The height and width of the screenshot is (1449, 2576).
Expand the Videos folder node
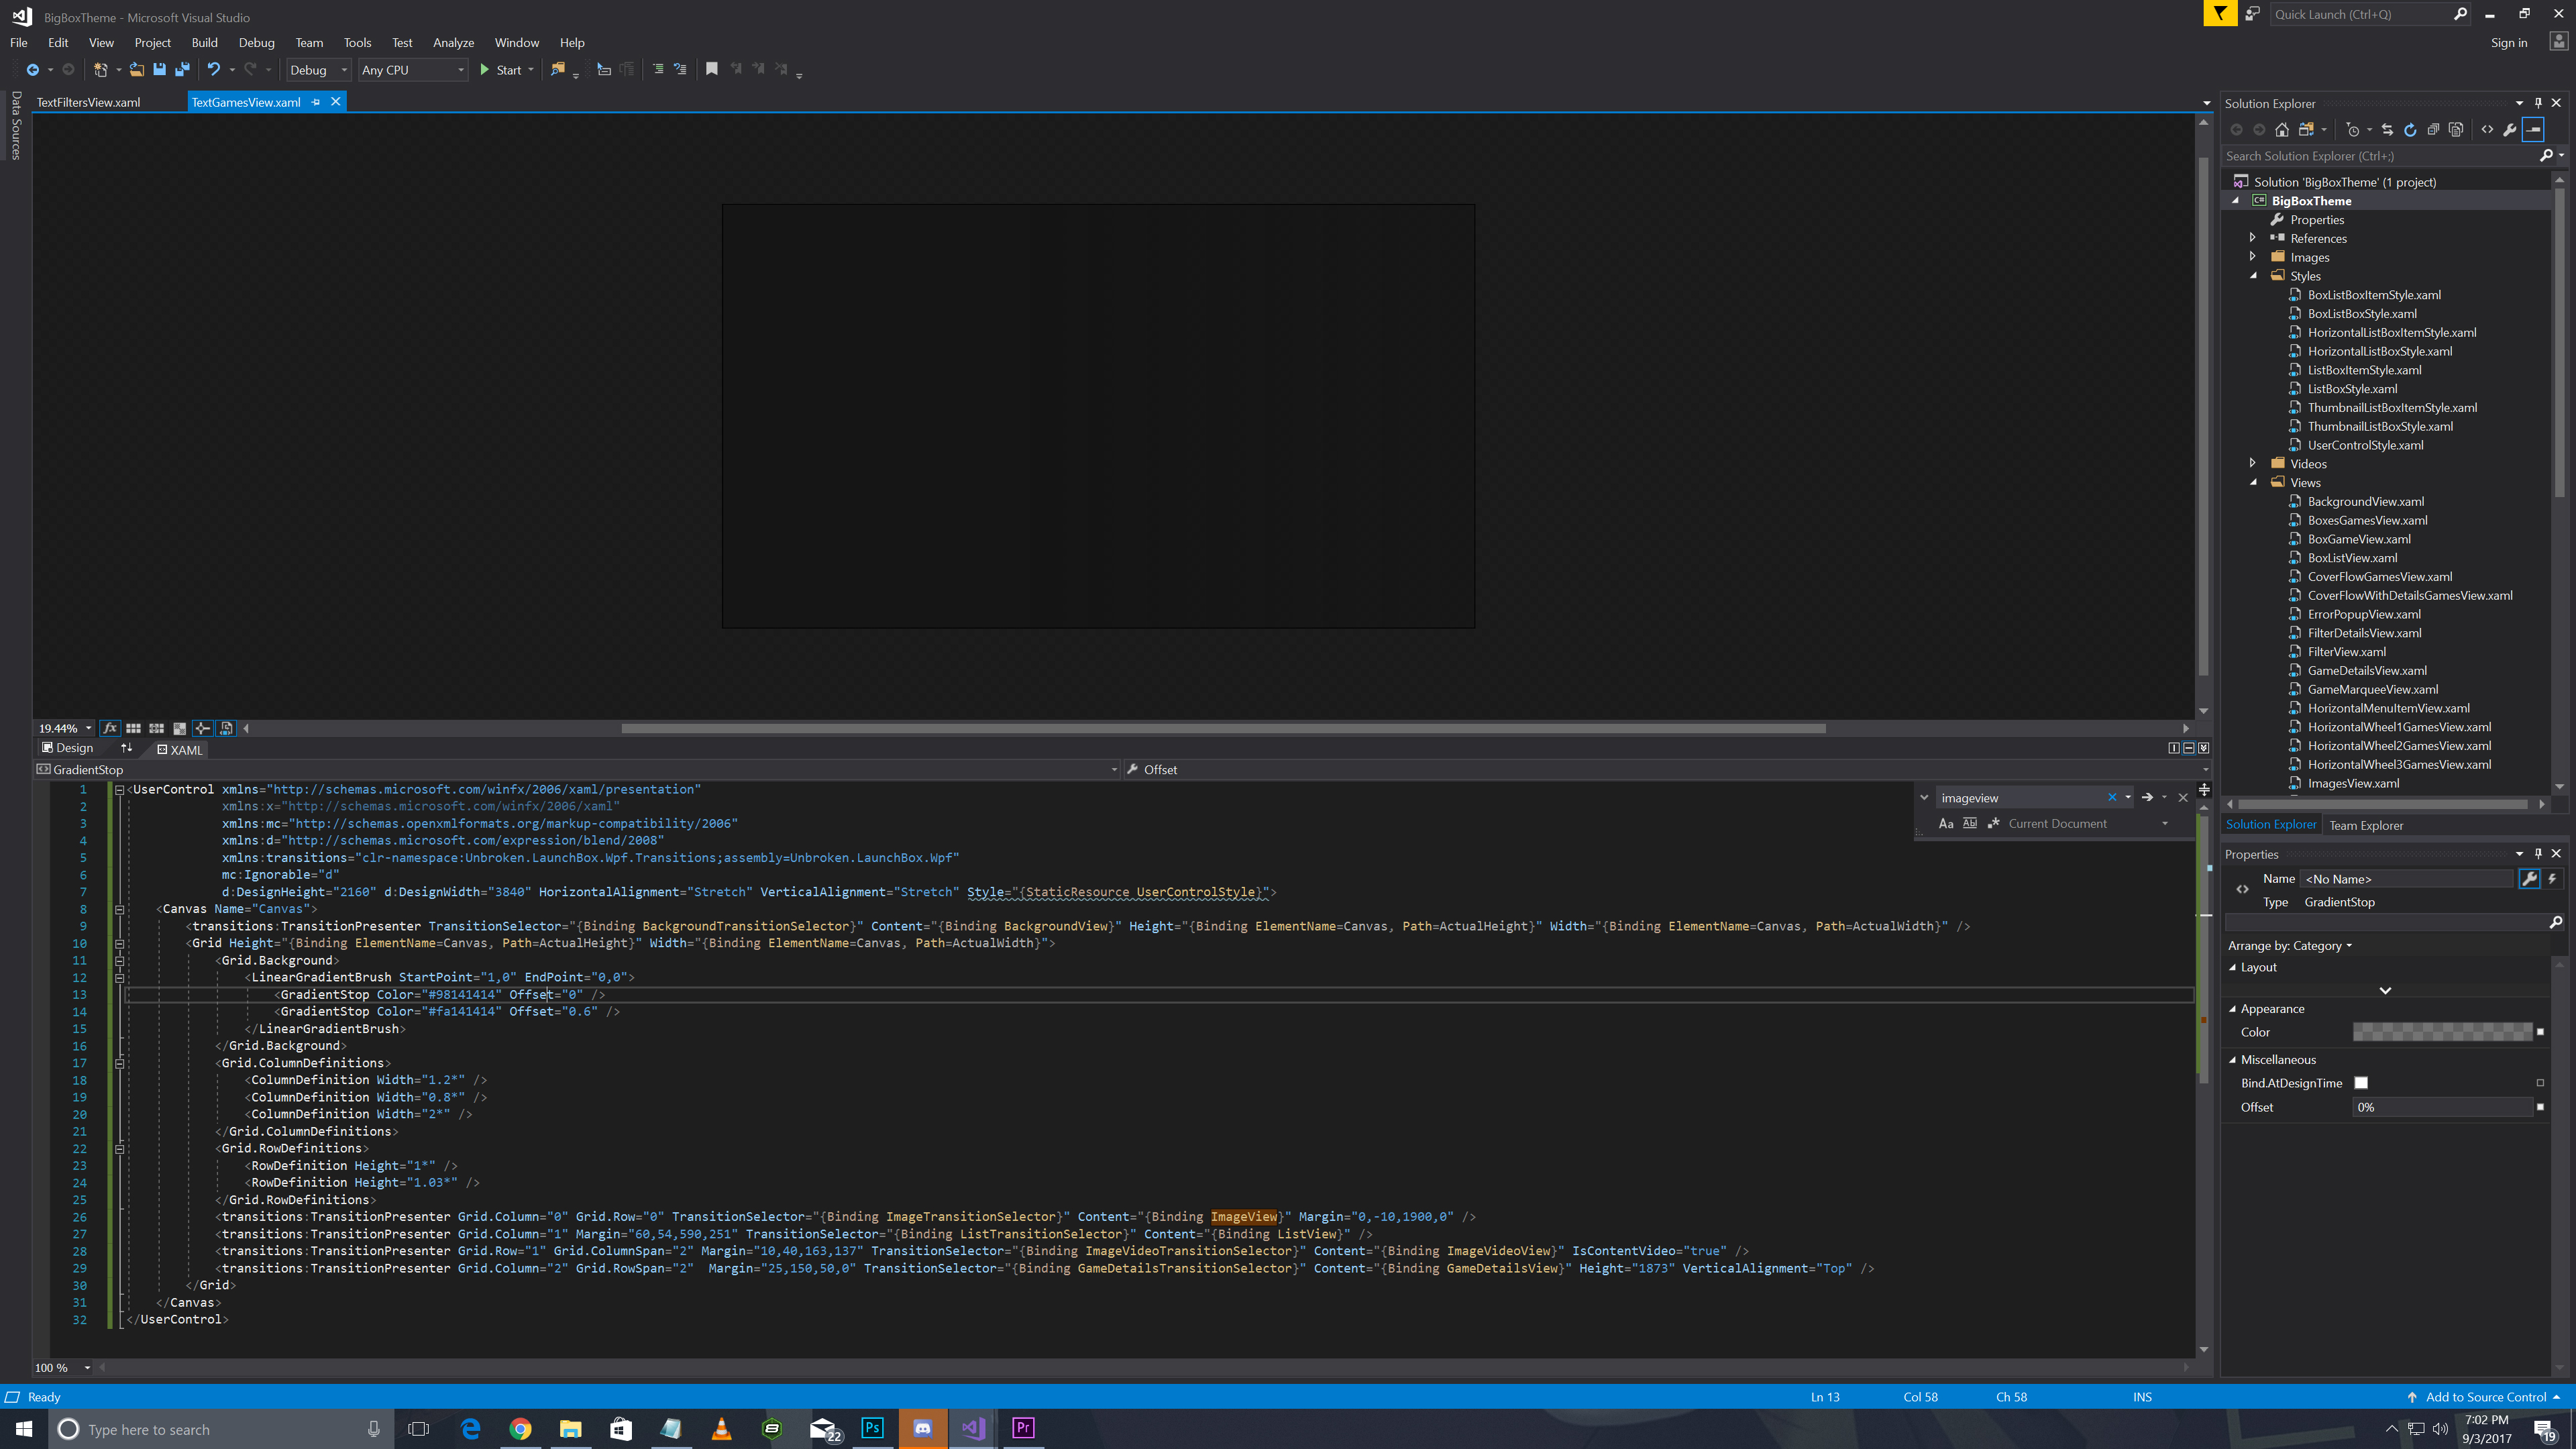(x=2252, y=463)
